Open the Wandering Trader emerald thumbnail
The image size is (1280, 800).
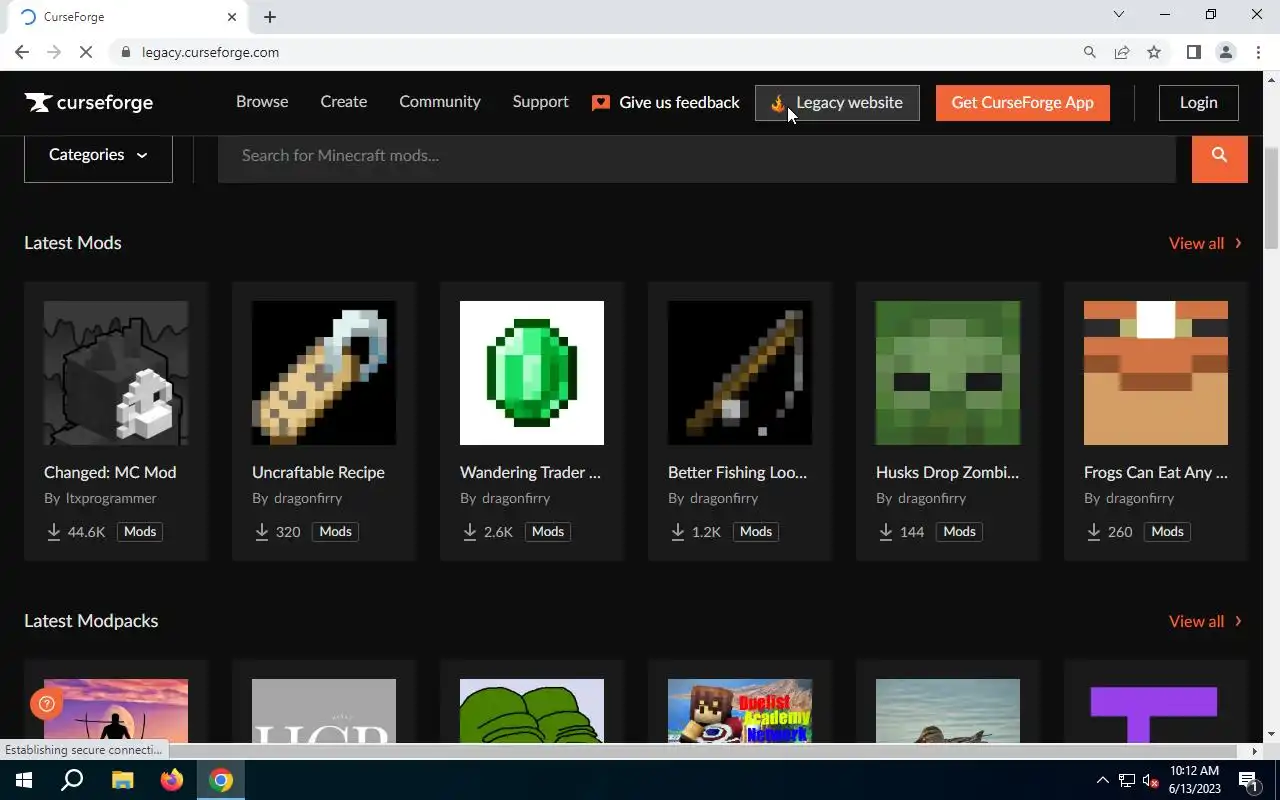click(532, 373)
